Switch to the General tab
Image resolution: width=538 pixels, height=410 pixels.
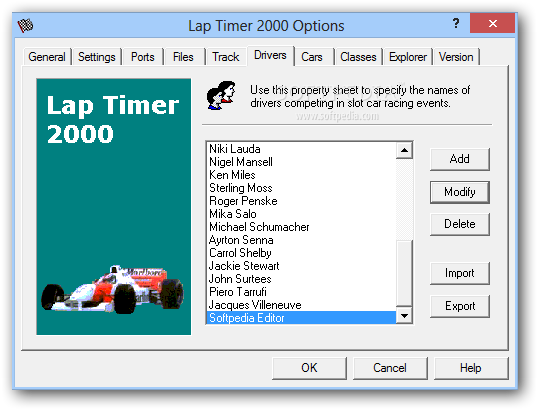(x=47, y=57)
